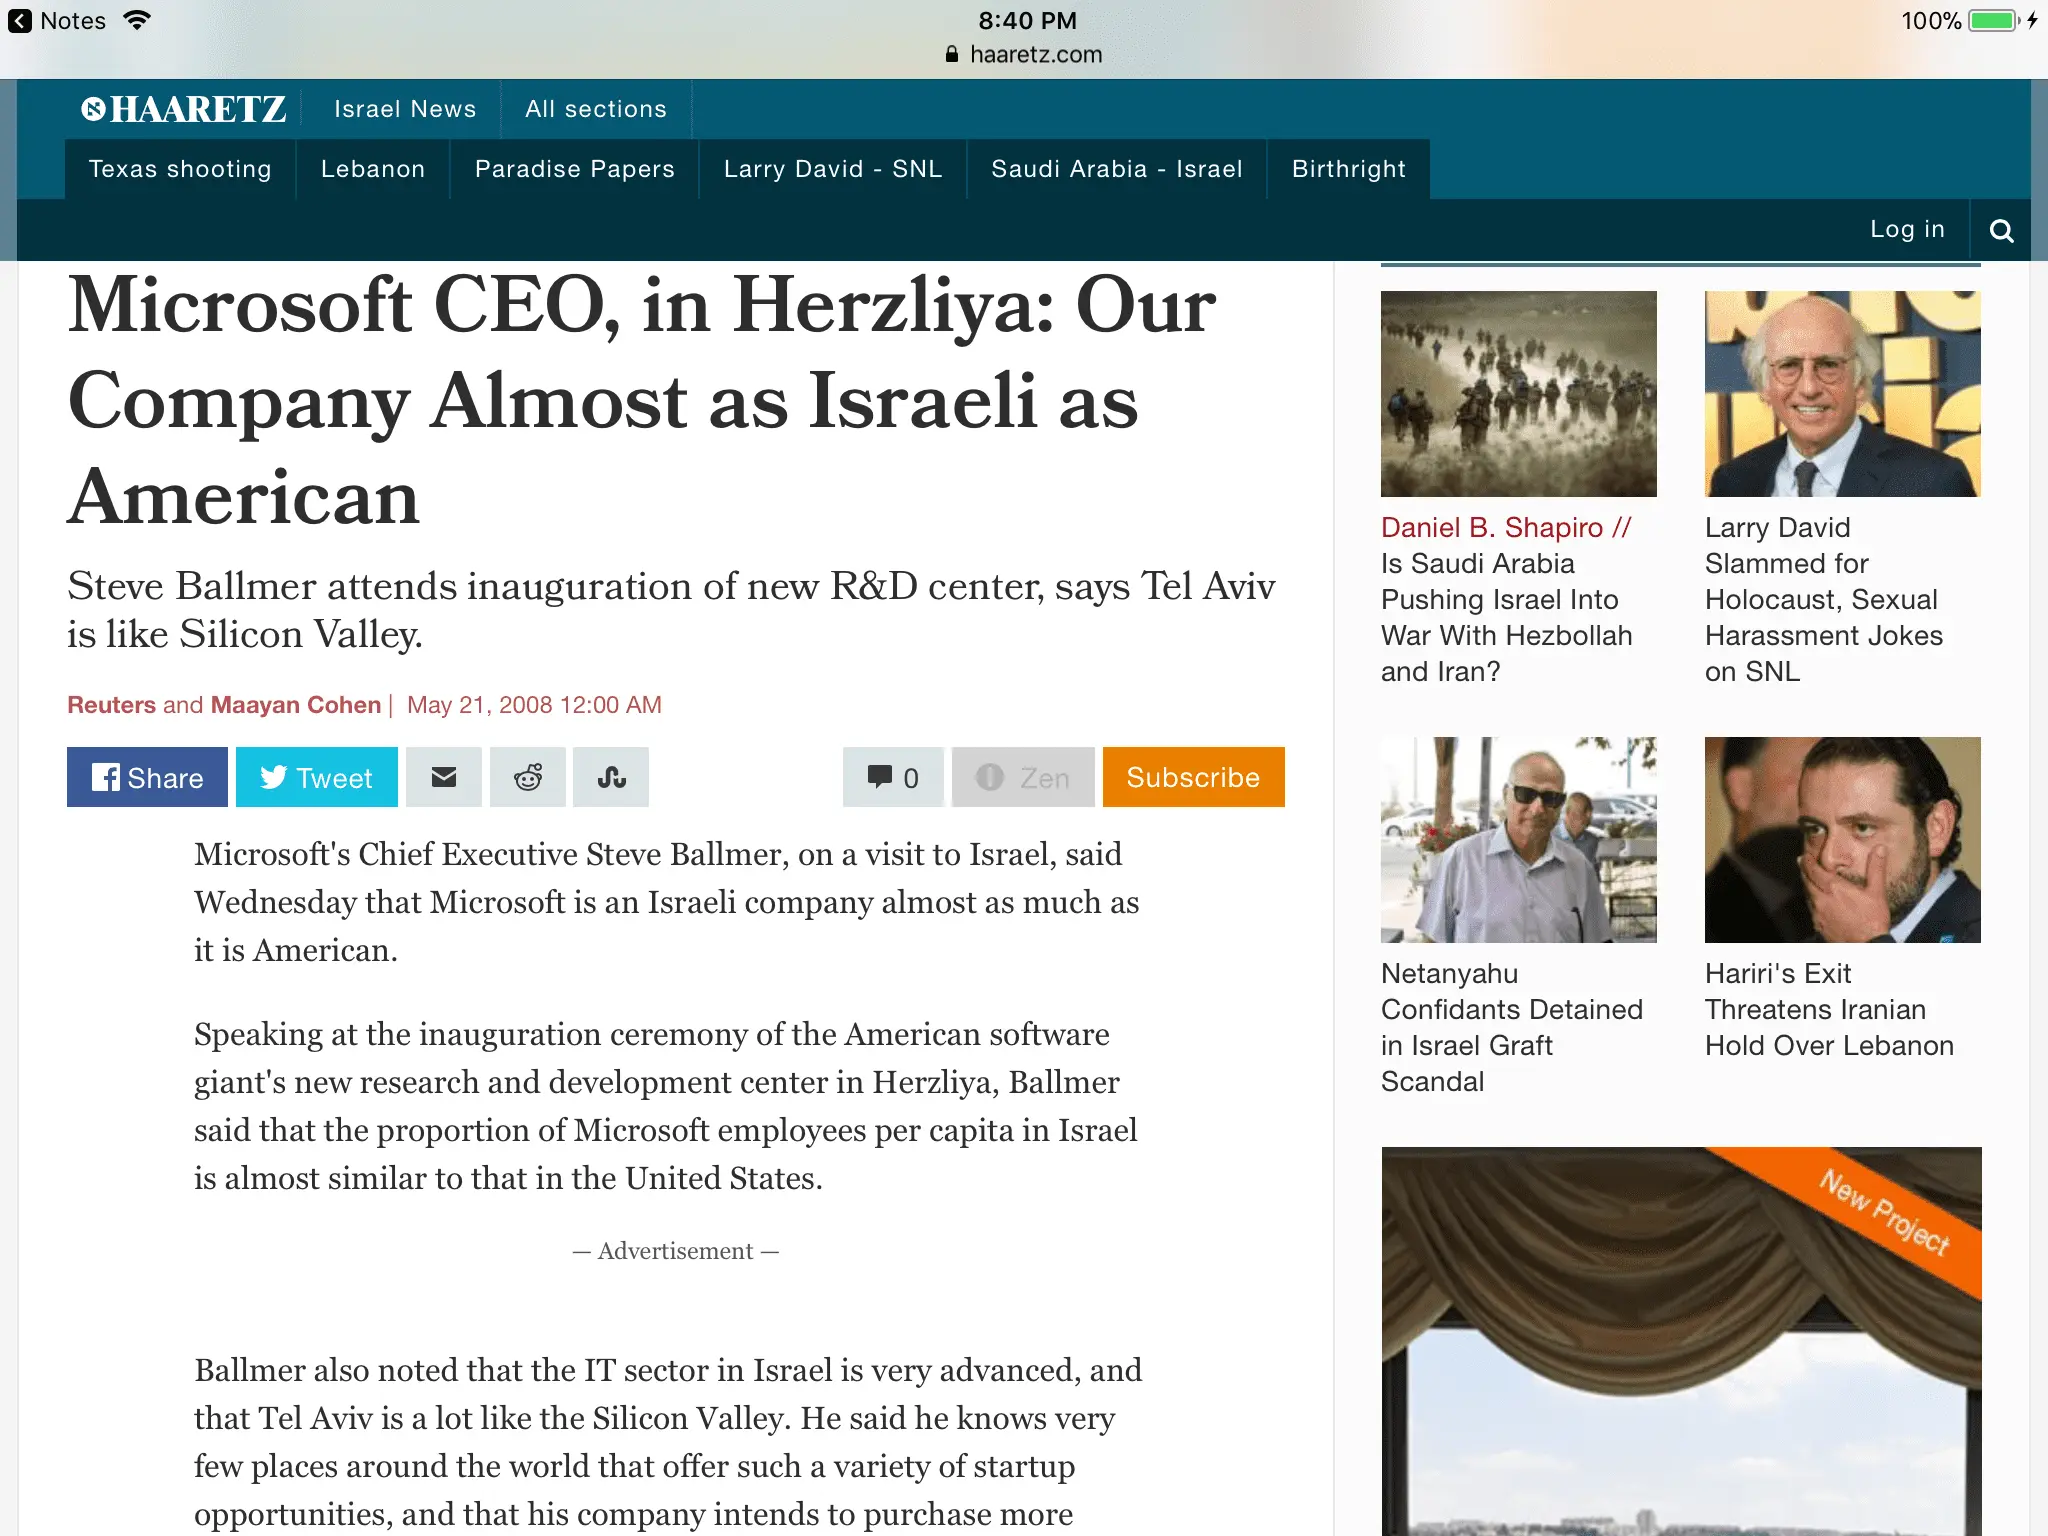Select the Paradise Papers topic tab

[574, 169]
